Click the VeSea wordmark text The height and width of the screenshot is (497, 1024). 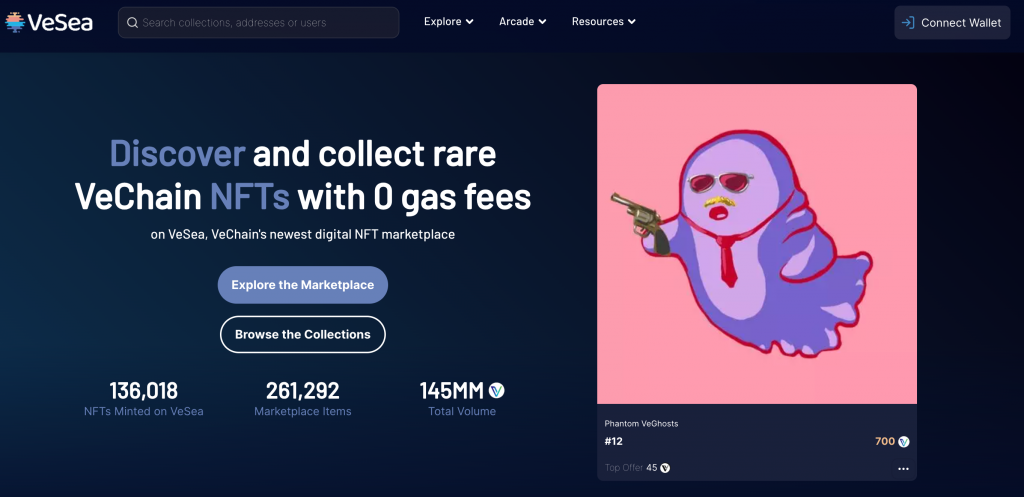point(60,23)
